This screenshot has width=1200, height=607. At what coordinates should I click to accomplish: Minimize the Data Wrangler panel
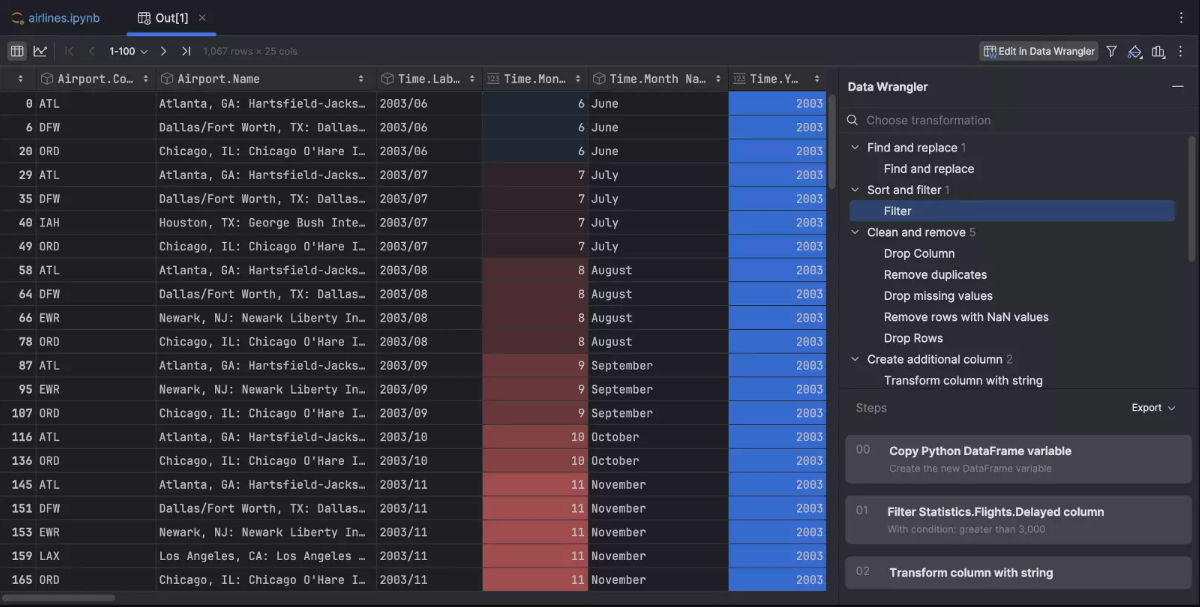[x=1178, y=87]
